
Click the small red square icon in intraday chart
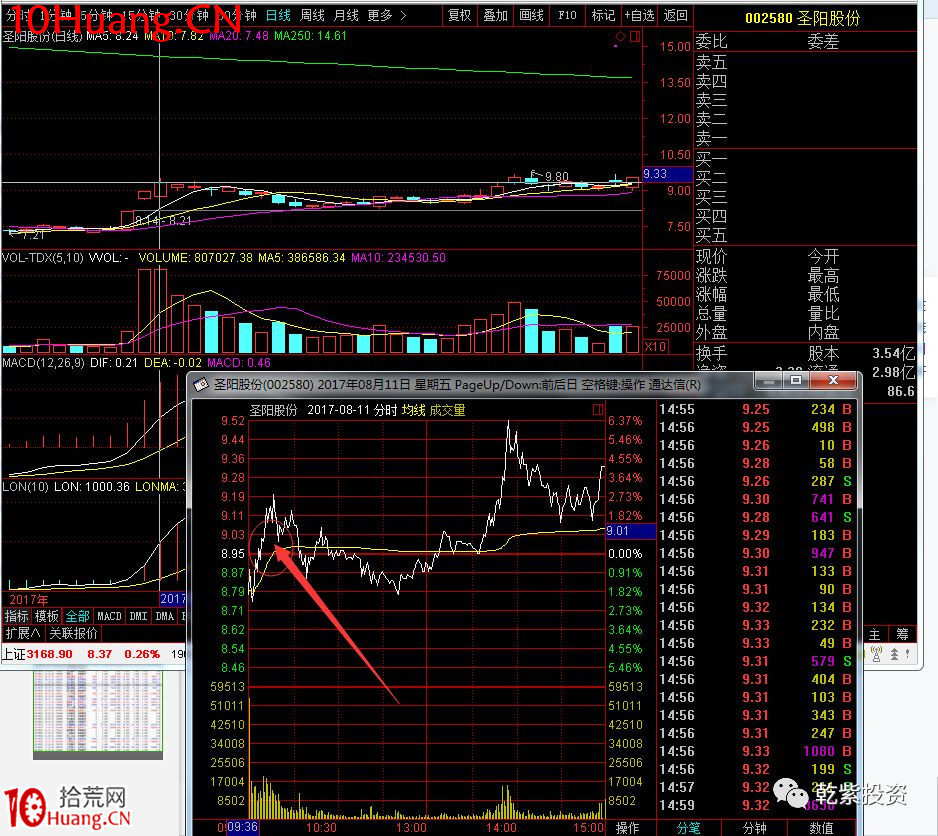[x=598, y=409]
